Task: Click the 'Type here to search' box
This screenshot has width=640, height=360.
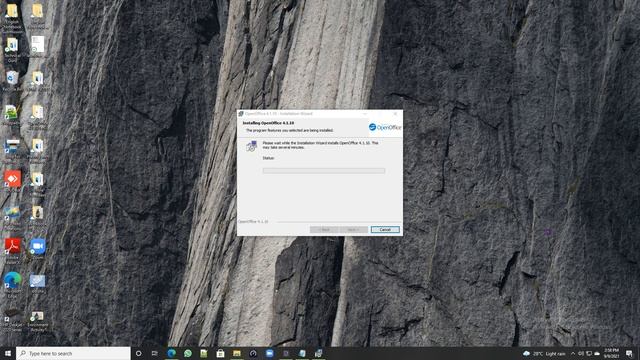Action: [73, 353]
